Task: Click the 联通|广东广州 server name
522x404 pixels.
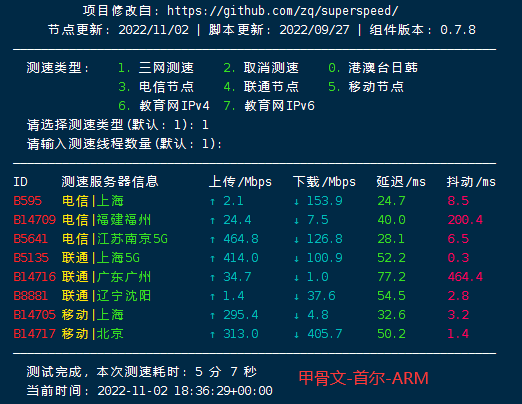Action: coord(106,277)
